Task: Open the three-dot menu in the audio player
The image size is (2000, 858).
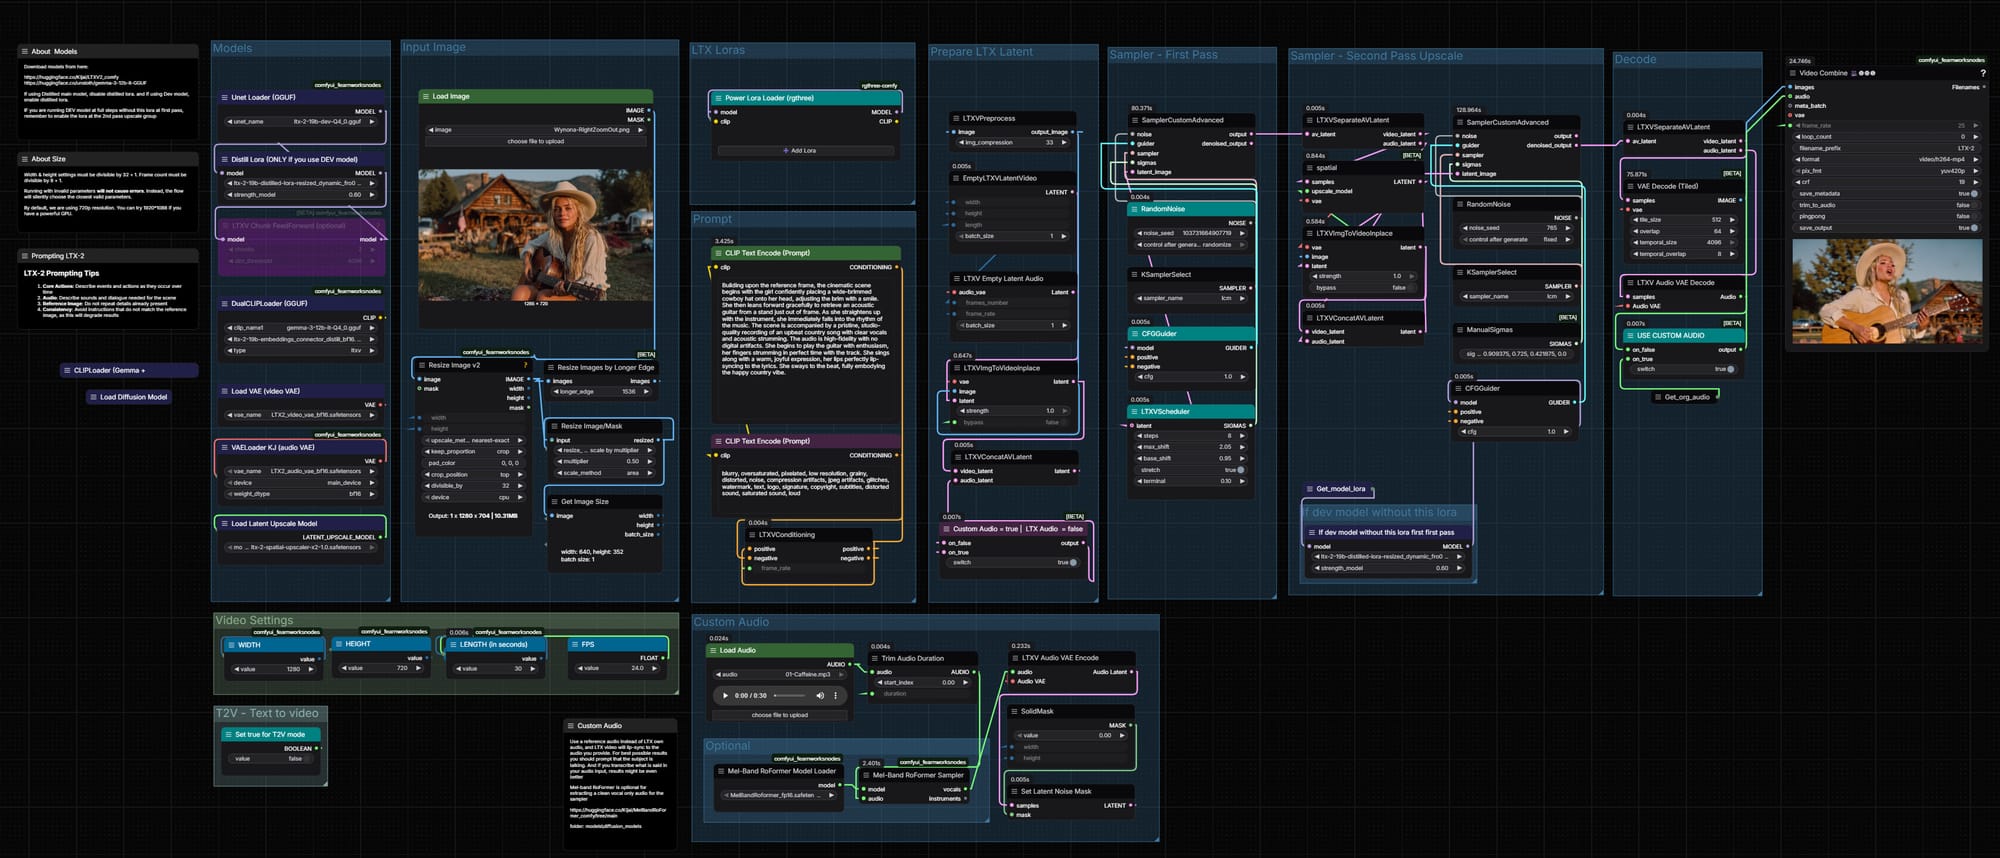Action: tap(836, 695)
